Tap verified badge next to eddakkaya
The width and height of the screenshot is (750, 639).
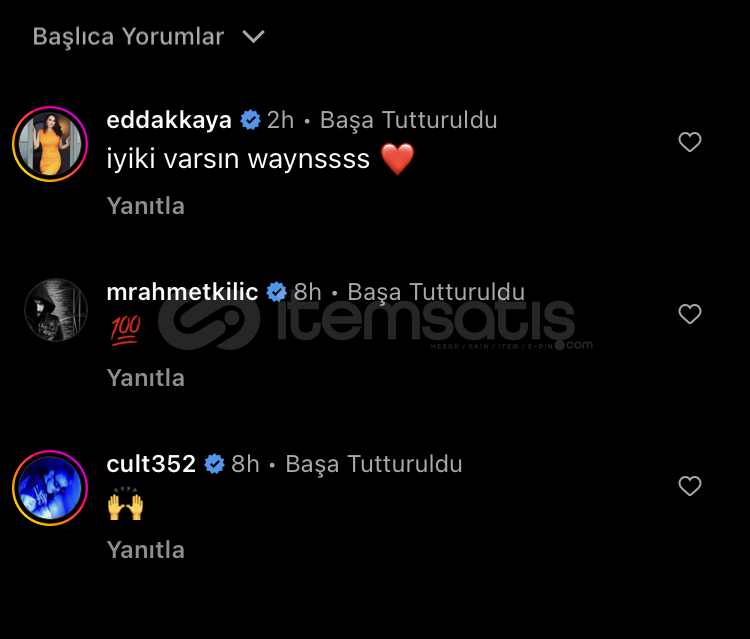250,120
